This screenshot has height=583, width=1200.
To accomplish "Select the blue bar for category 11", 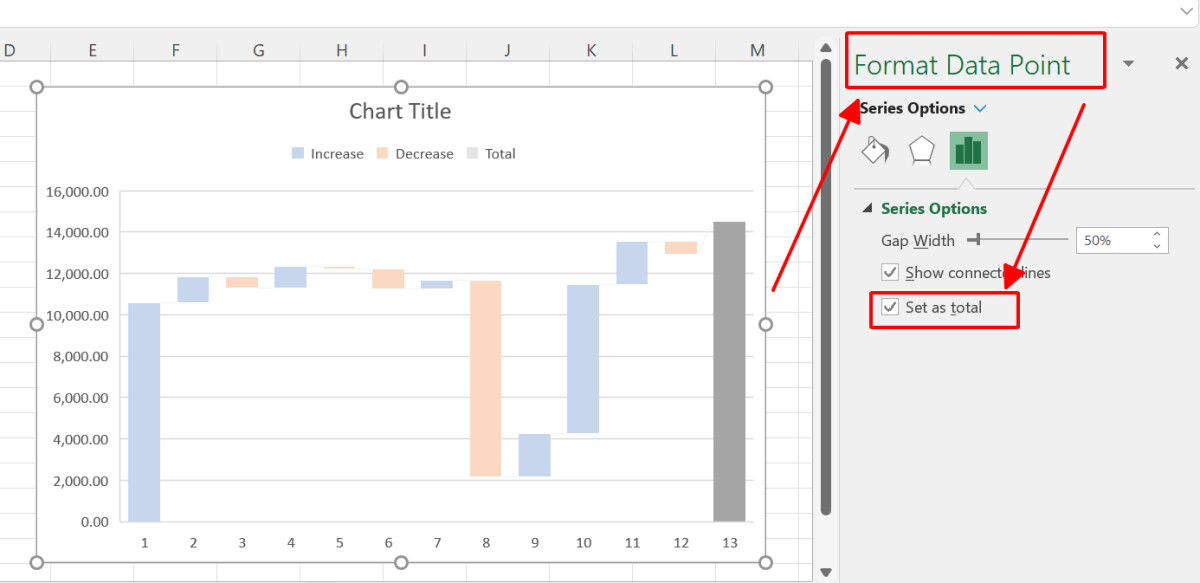I will [632, 263].
